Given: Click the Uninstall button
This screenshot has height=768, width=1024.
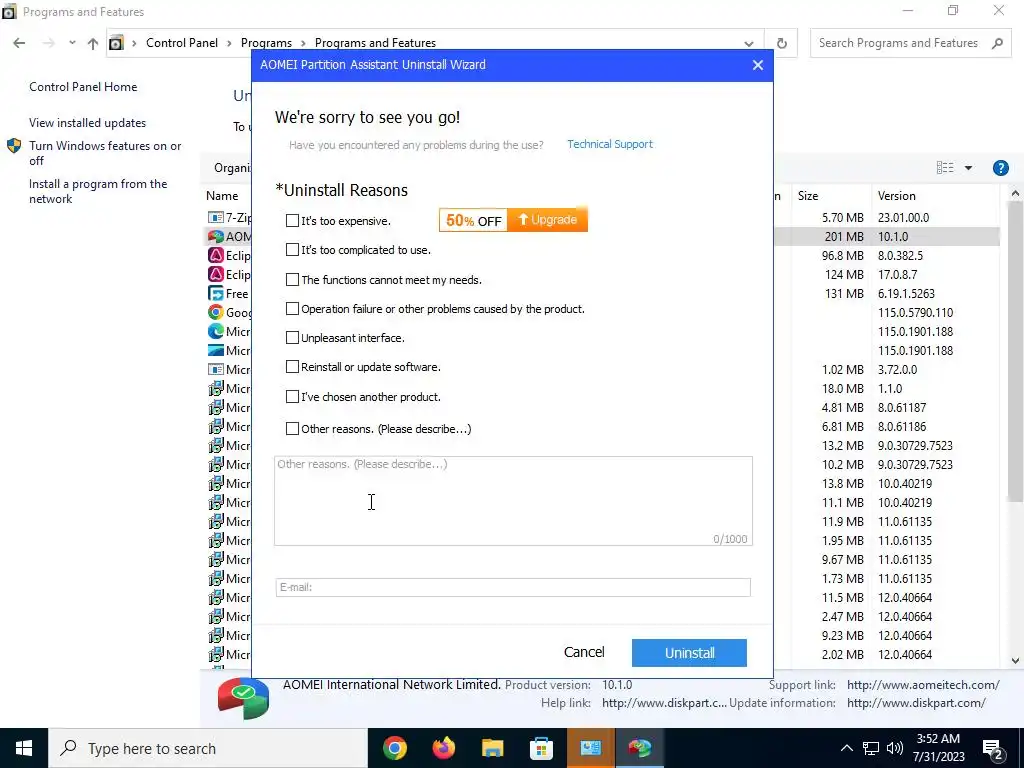Looking at the screenshot, I should pos(689,652).
